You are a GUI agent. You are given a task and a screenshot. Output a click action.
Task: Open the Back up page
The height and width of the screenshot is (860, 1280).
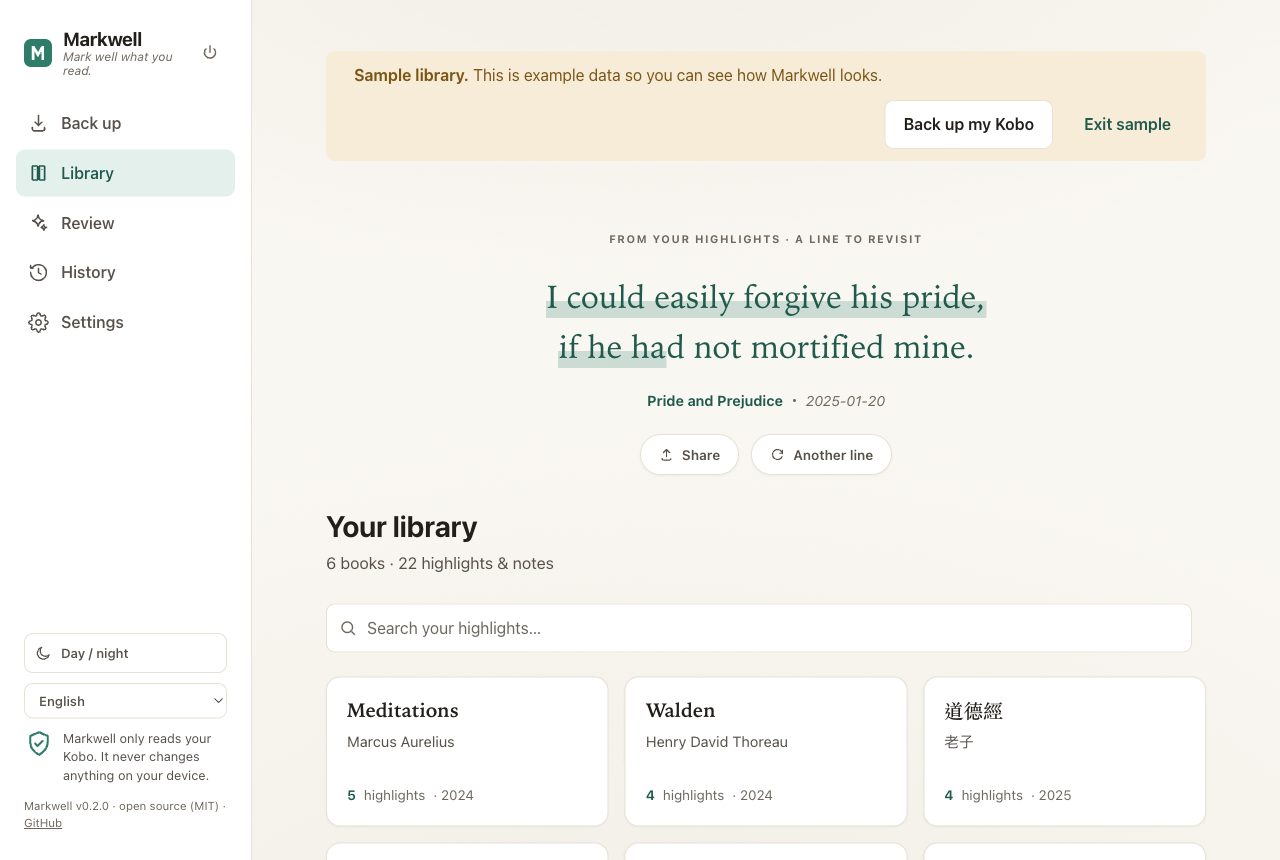[125, 123]
